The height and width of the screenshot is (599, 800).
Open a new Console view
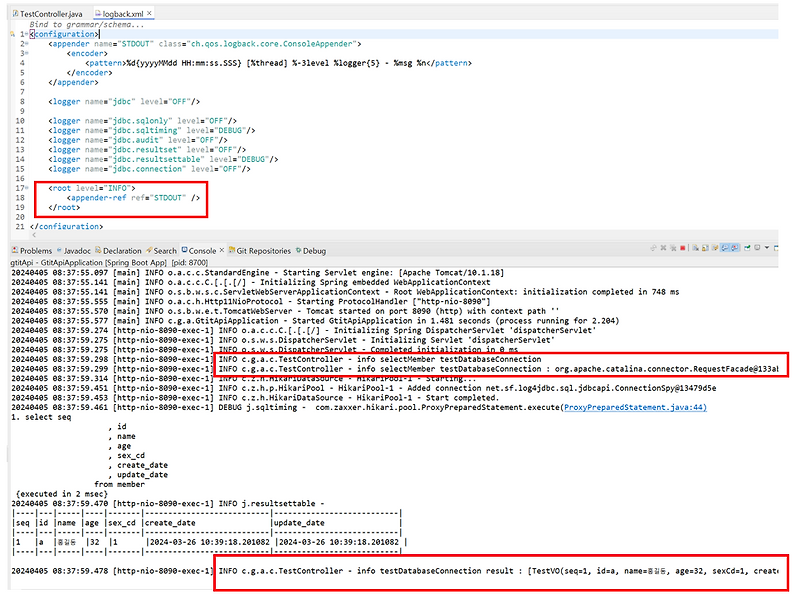(x=776, y=248)
